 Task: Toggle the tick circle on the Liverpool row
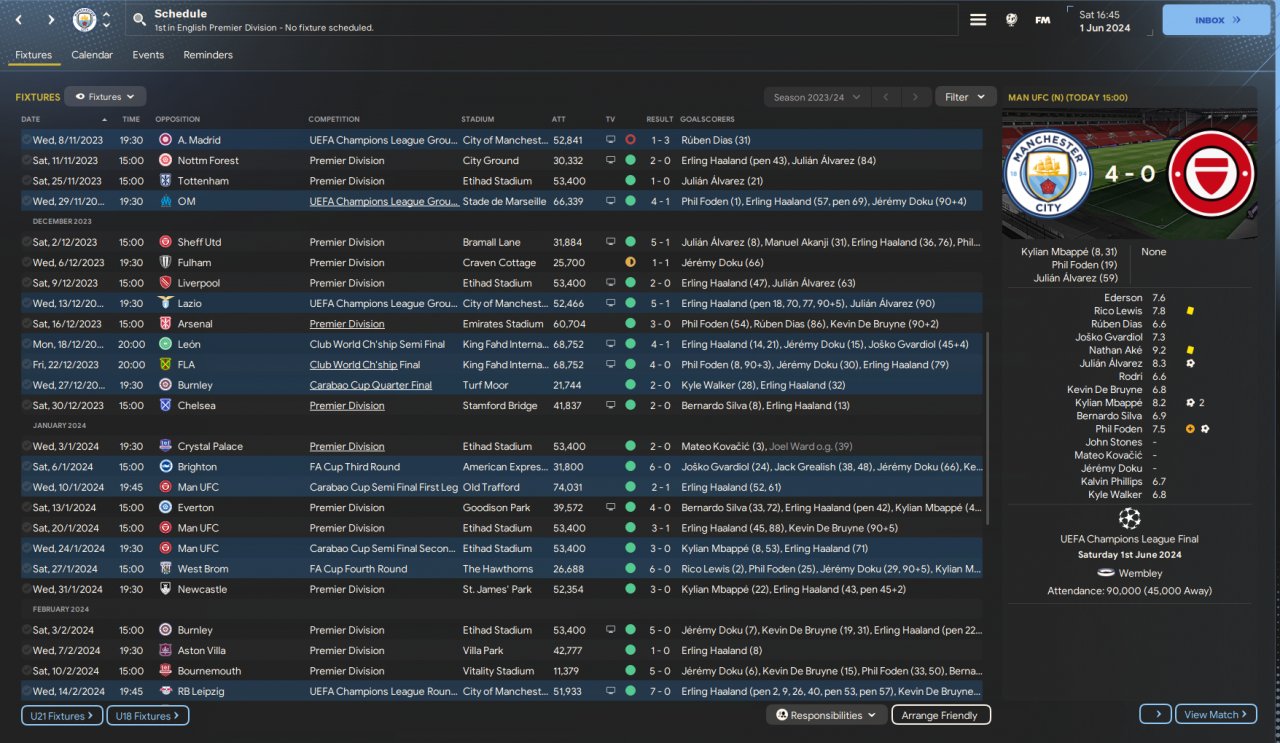26,283
